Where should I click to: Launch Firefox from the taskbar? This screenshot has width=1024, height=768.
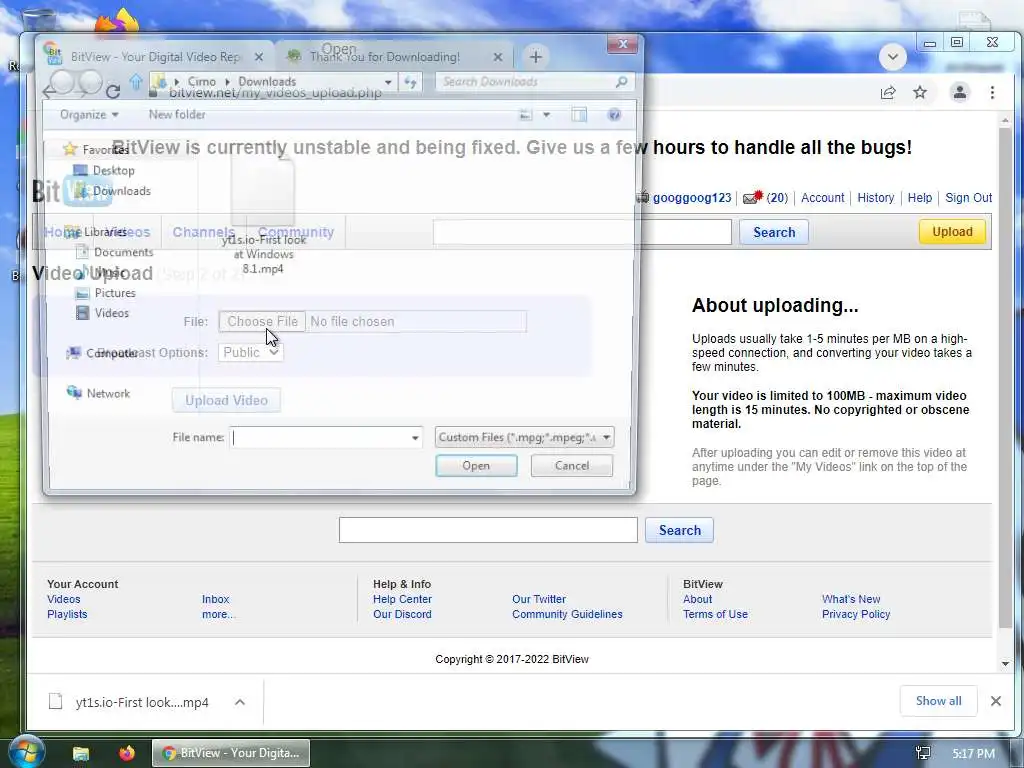coord(127,753)
